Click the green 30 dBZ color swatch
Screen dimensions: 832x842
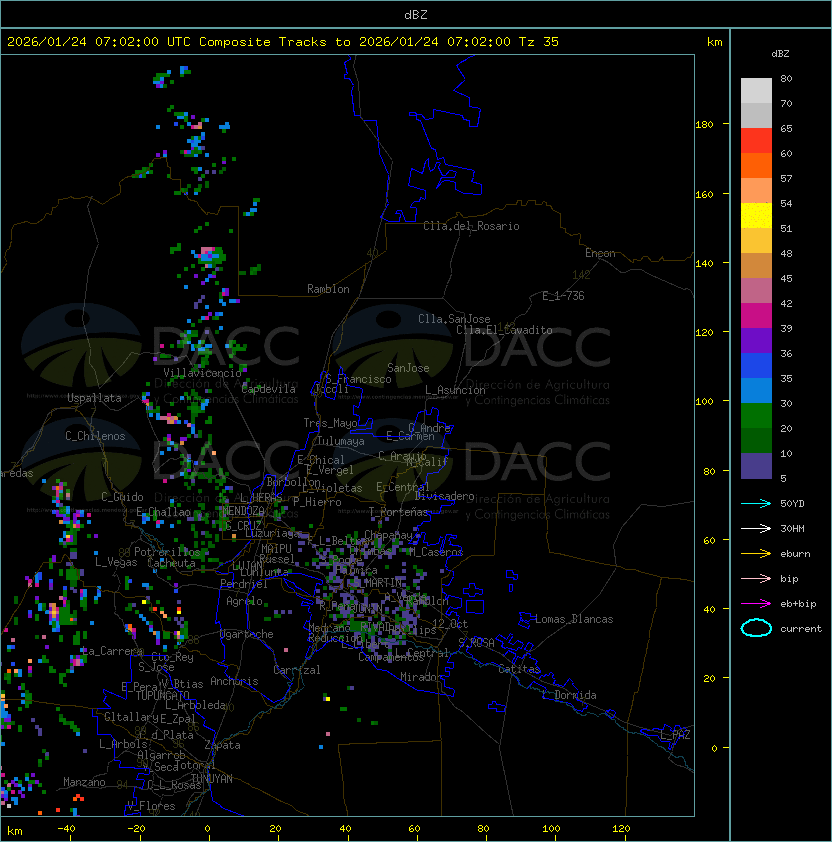[x=756, y=416]
